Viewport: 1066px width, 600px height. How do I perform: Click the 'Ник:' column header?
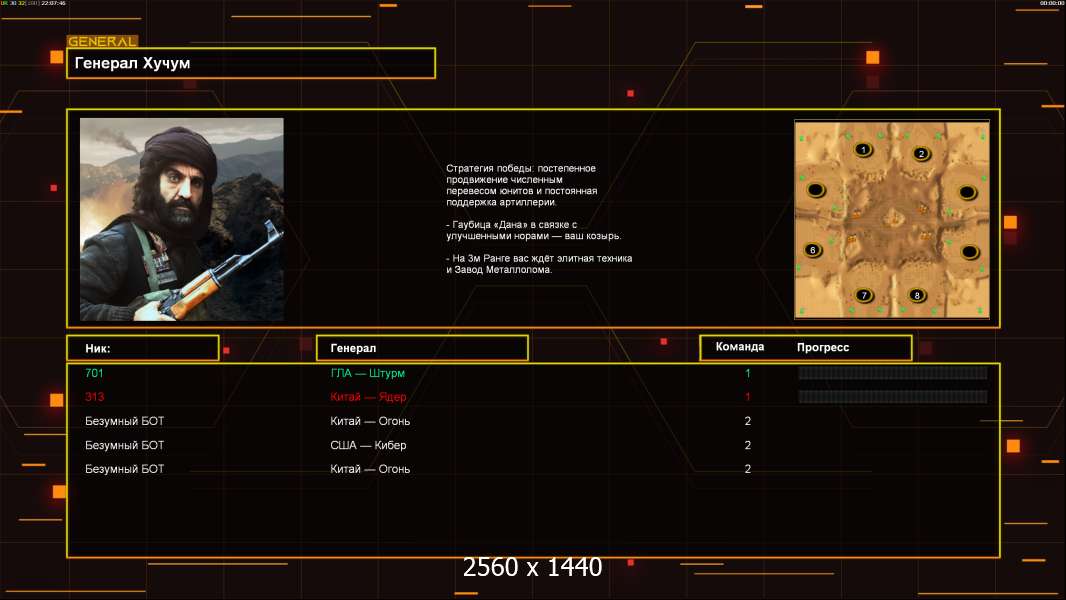tap(143, 348)
